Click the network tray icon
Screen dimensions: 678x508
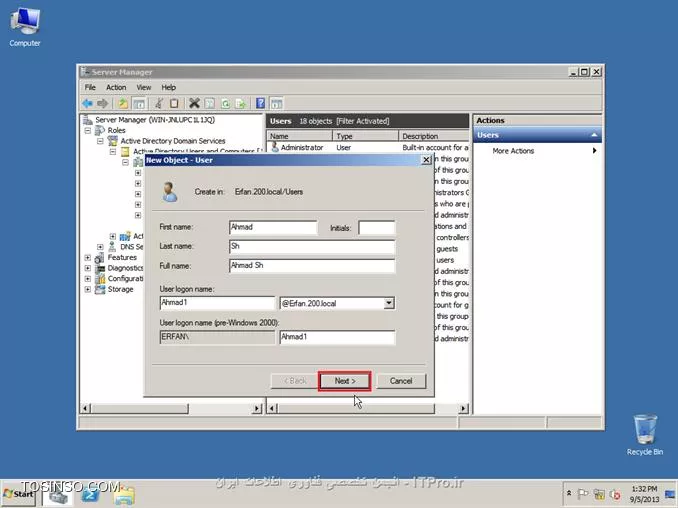599,494
